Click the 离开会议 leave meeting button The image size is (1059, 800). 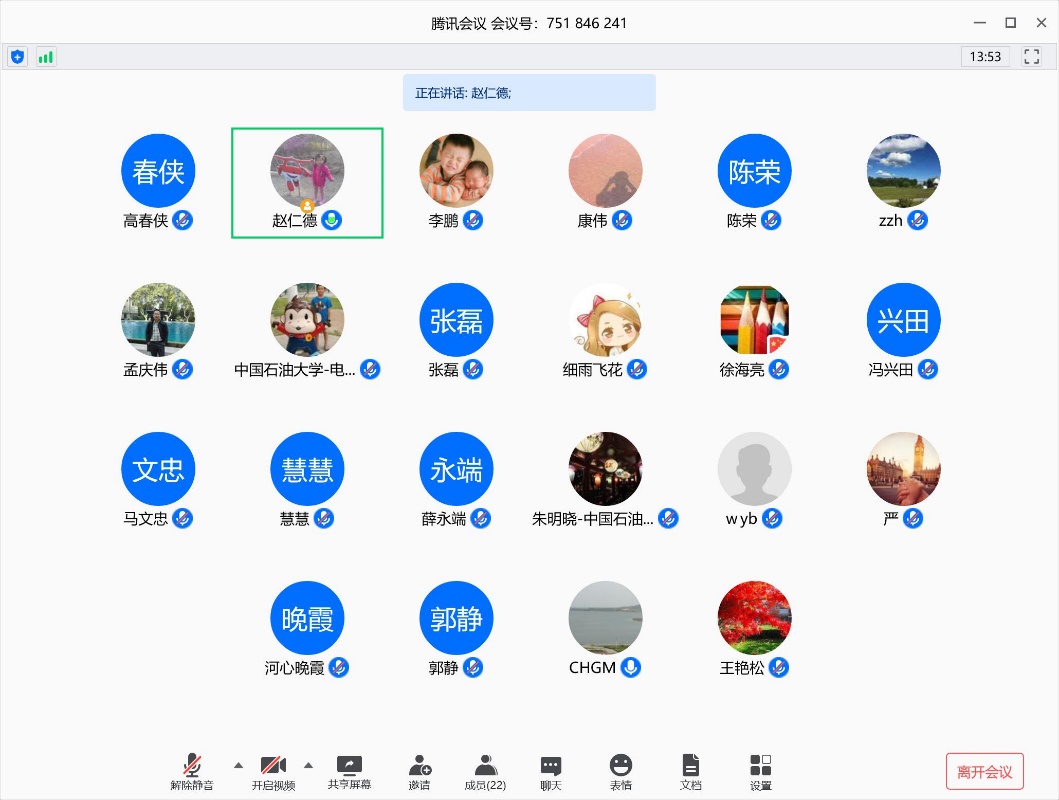[984, 772]
